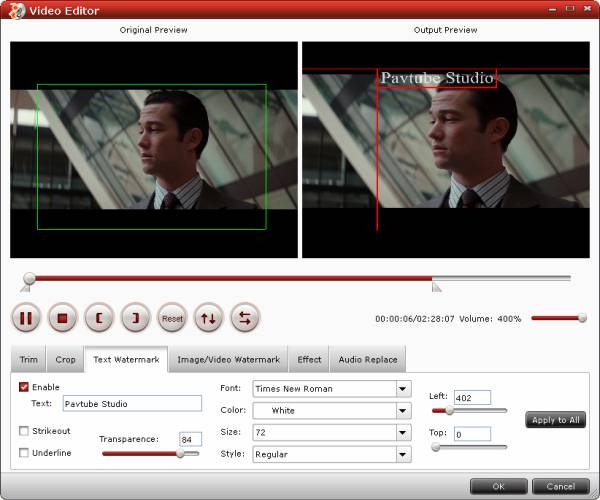600x500 pixels.
Task: Click the Left position input field
Action: pos(472,397)
